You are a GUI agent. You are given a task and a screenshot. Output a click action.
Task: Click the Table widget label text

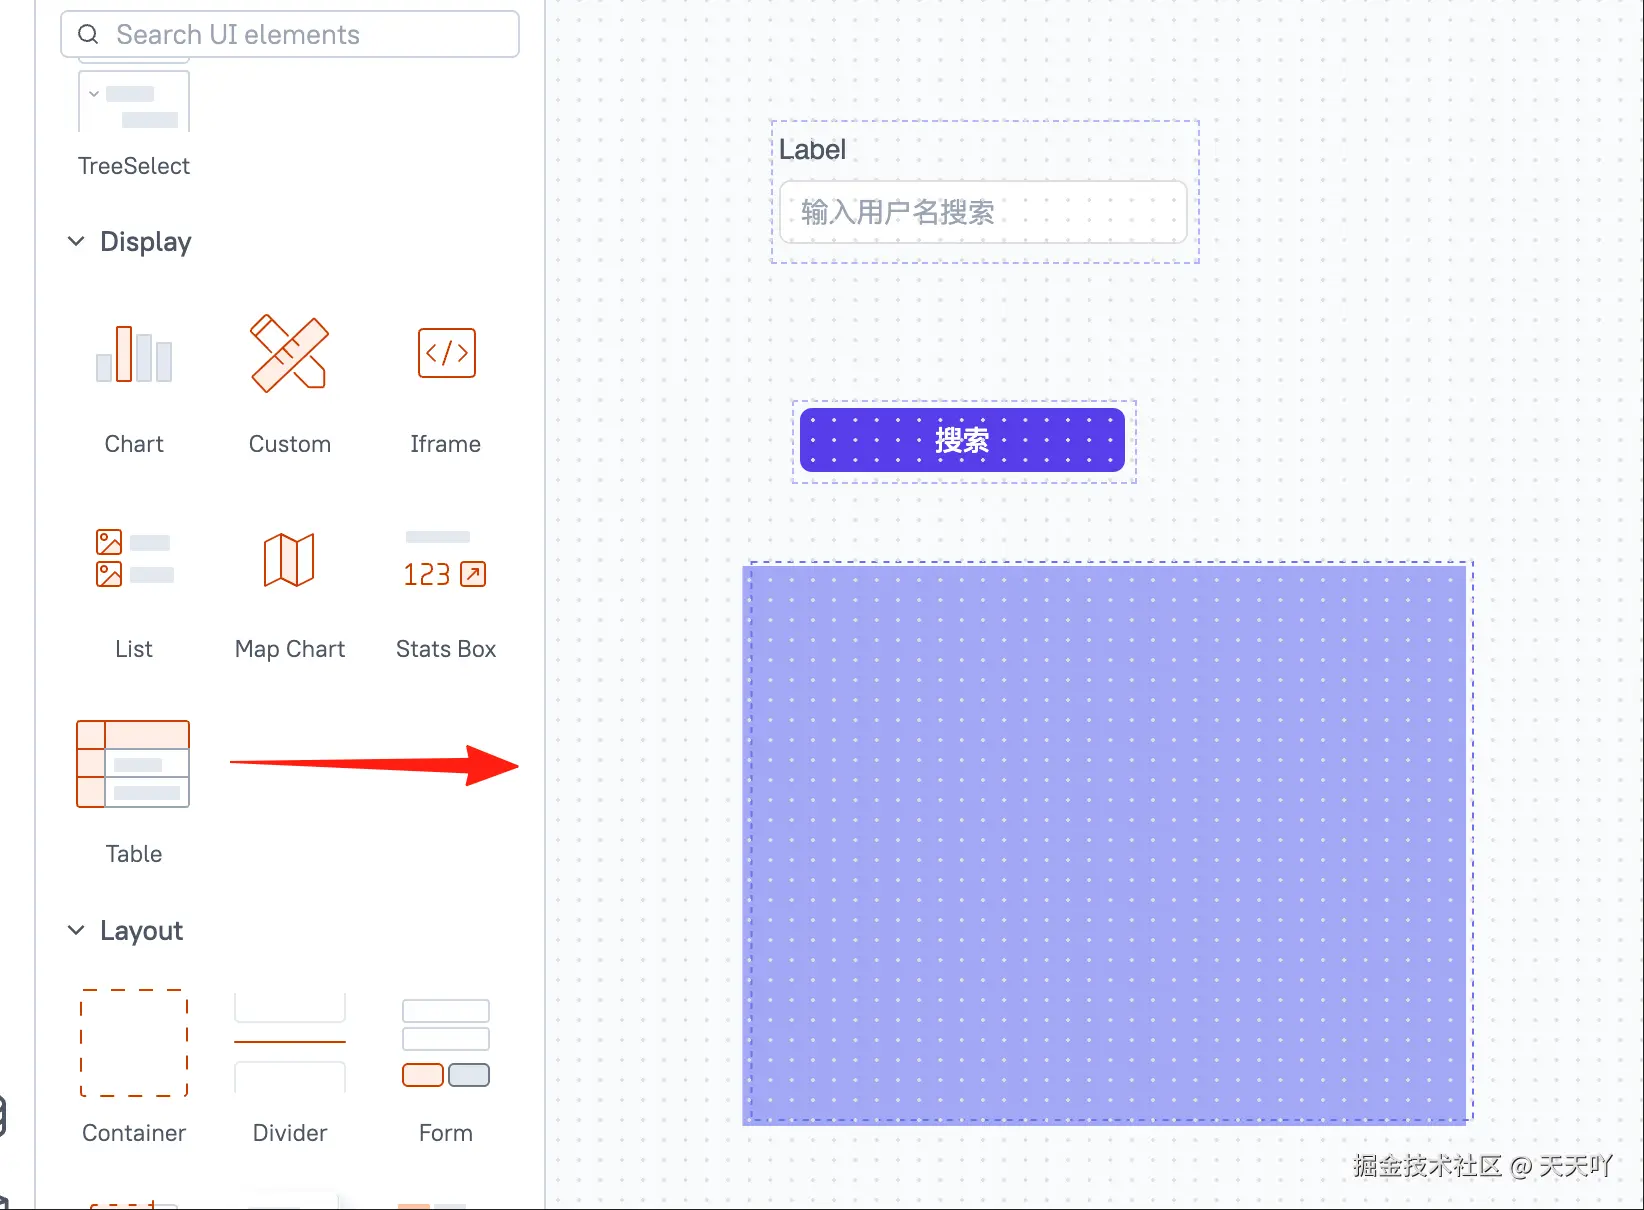pyautogui.click(x=134, y=854)
